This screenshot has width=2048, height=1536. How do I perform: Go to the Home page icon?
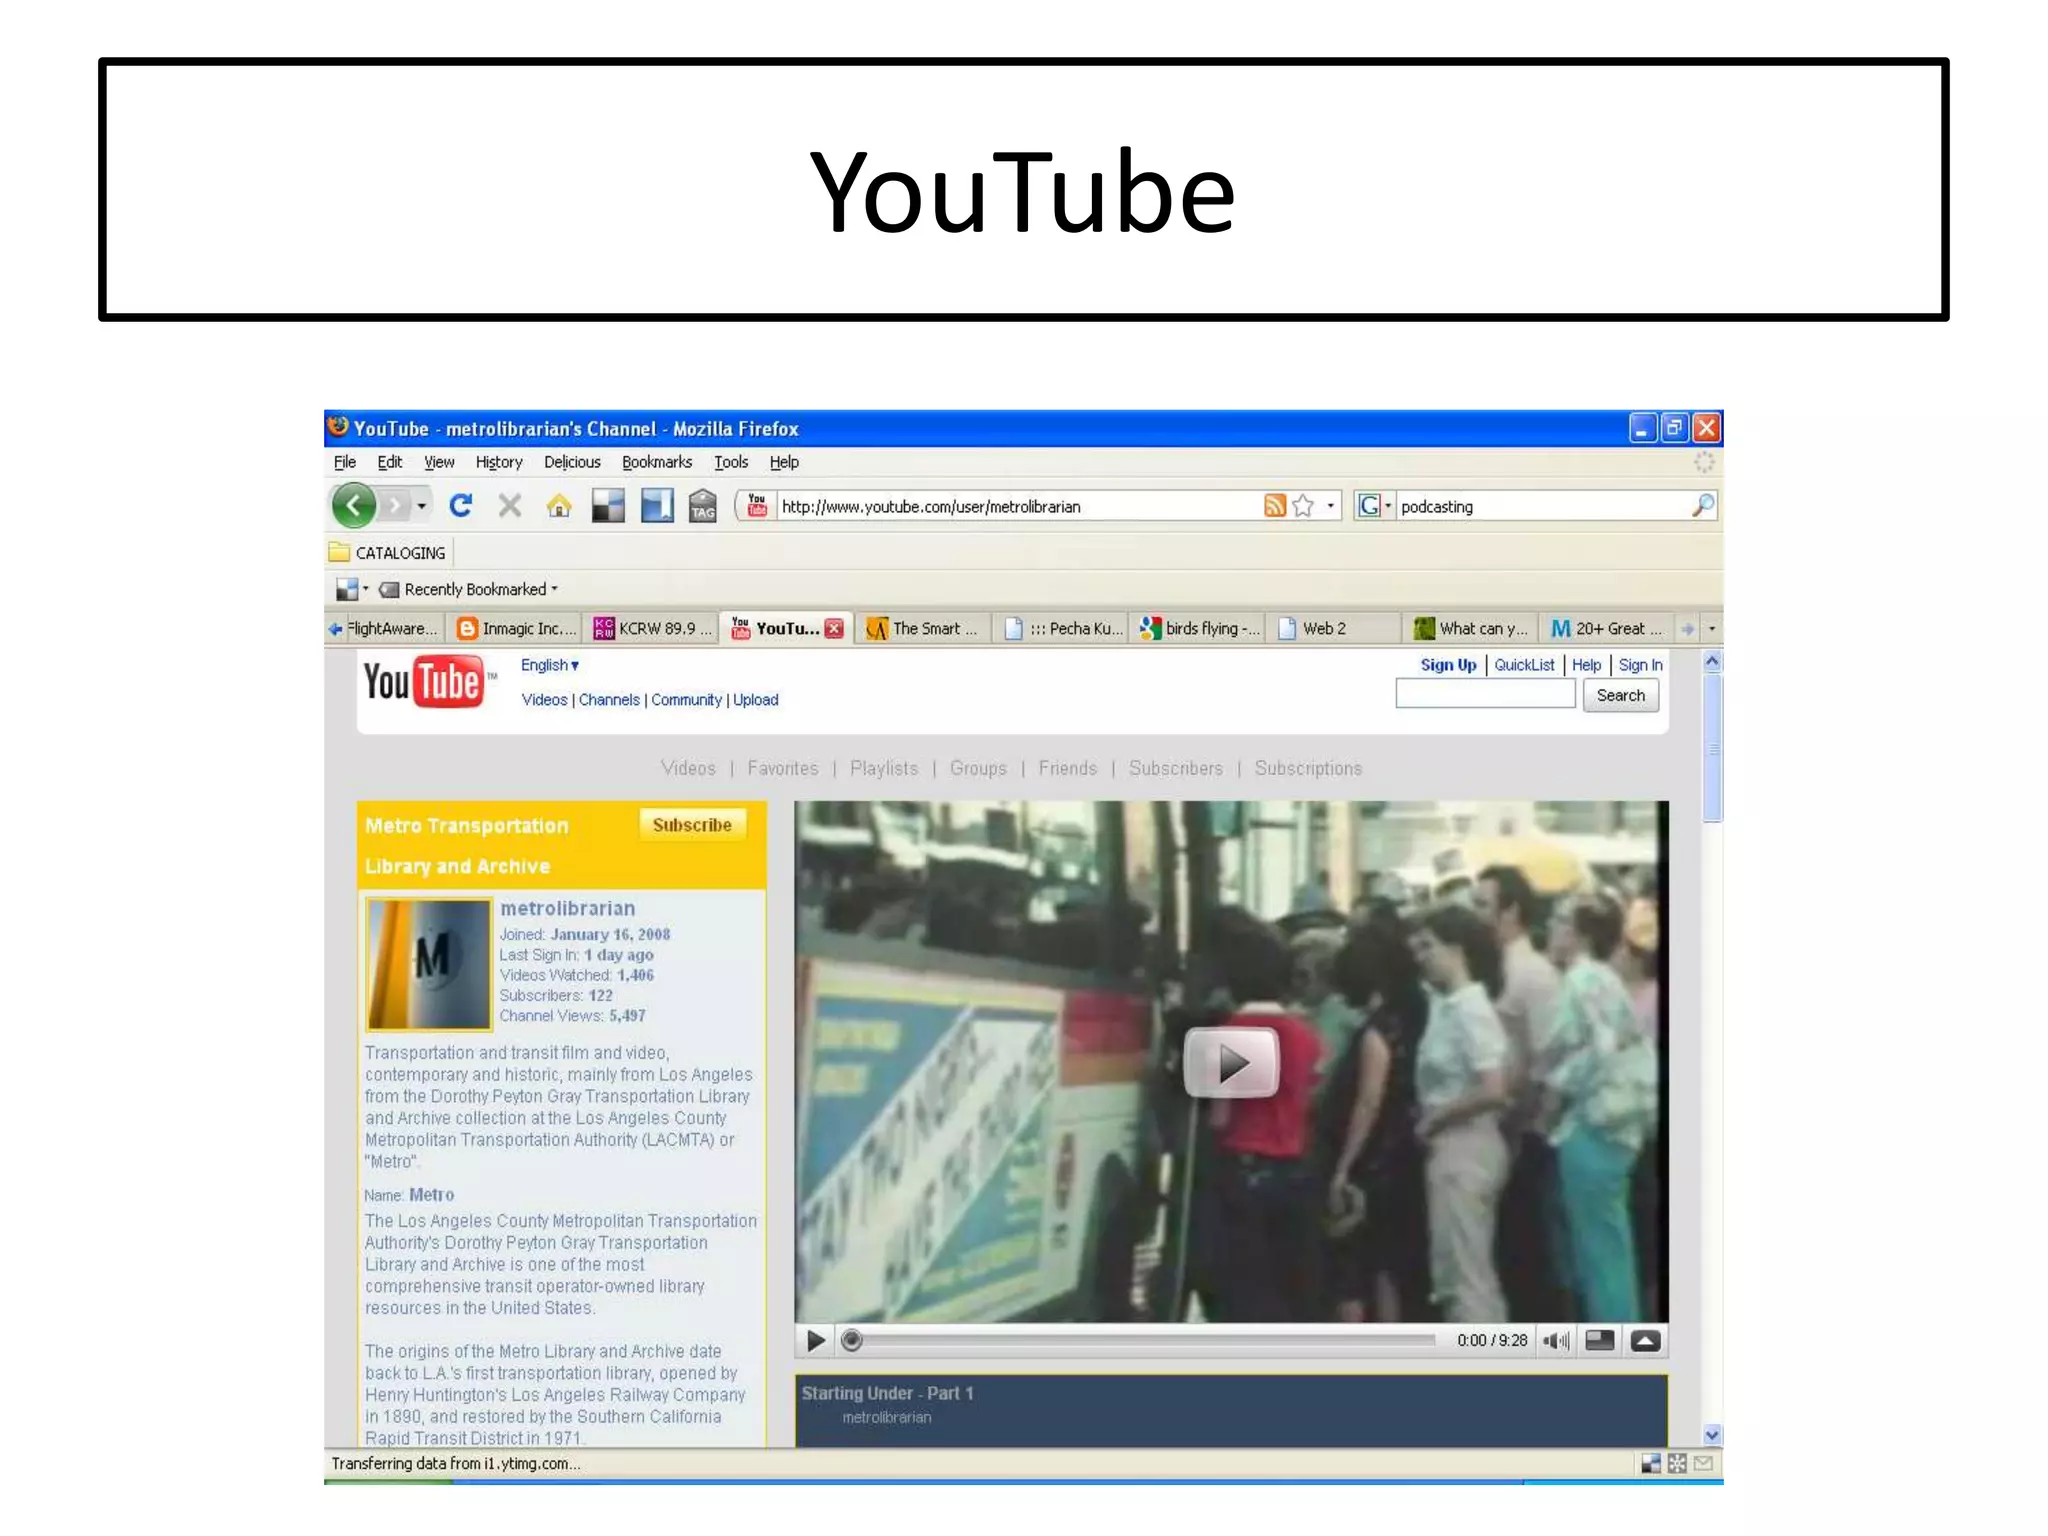pyautogui.click(x=559, y=507)
